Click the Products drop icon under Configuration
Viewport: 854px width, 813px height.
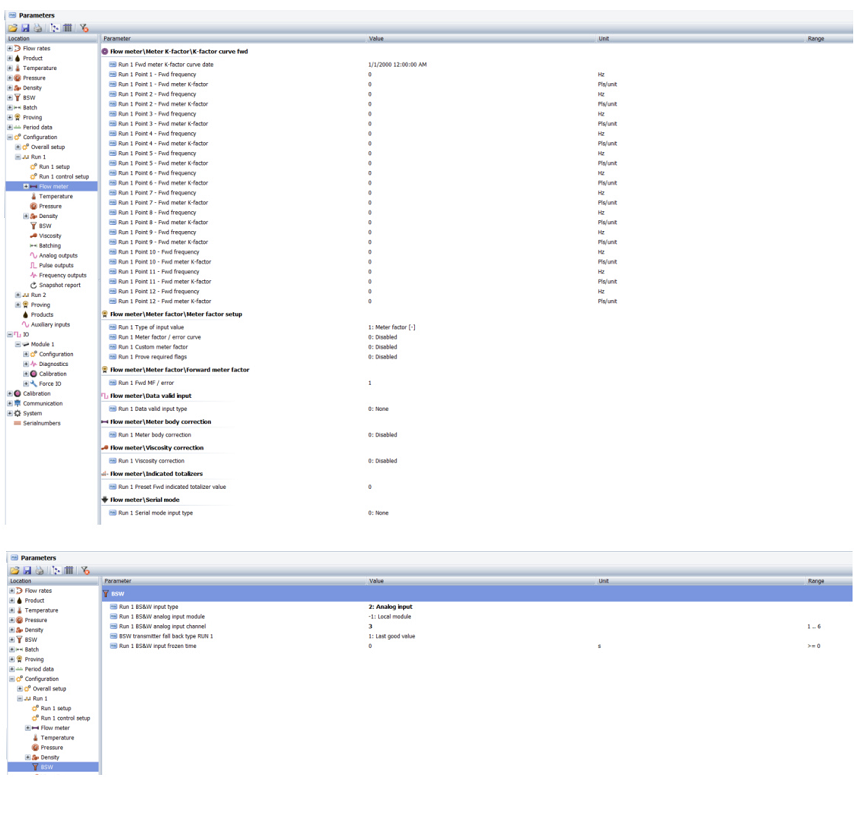pos(25,315)
